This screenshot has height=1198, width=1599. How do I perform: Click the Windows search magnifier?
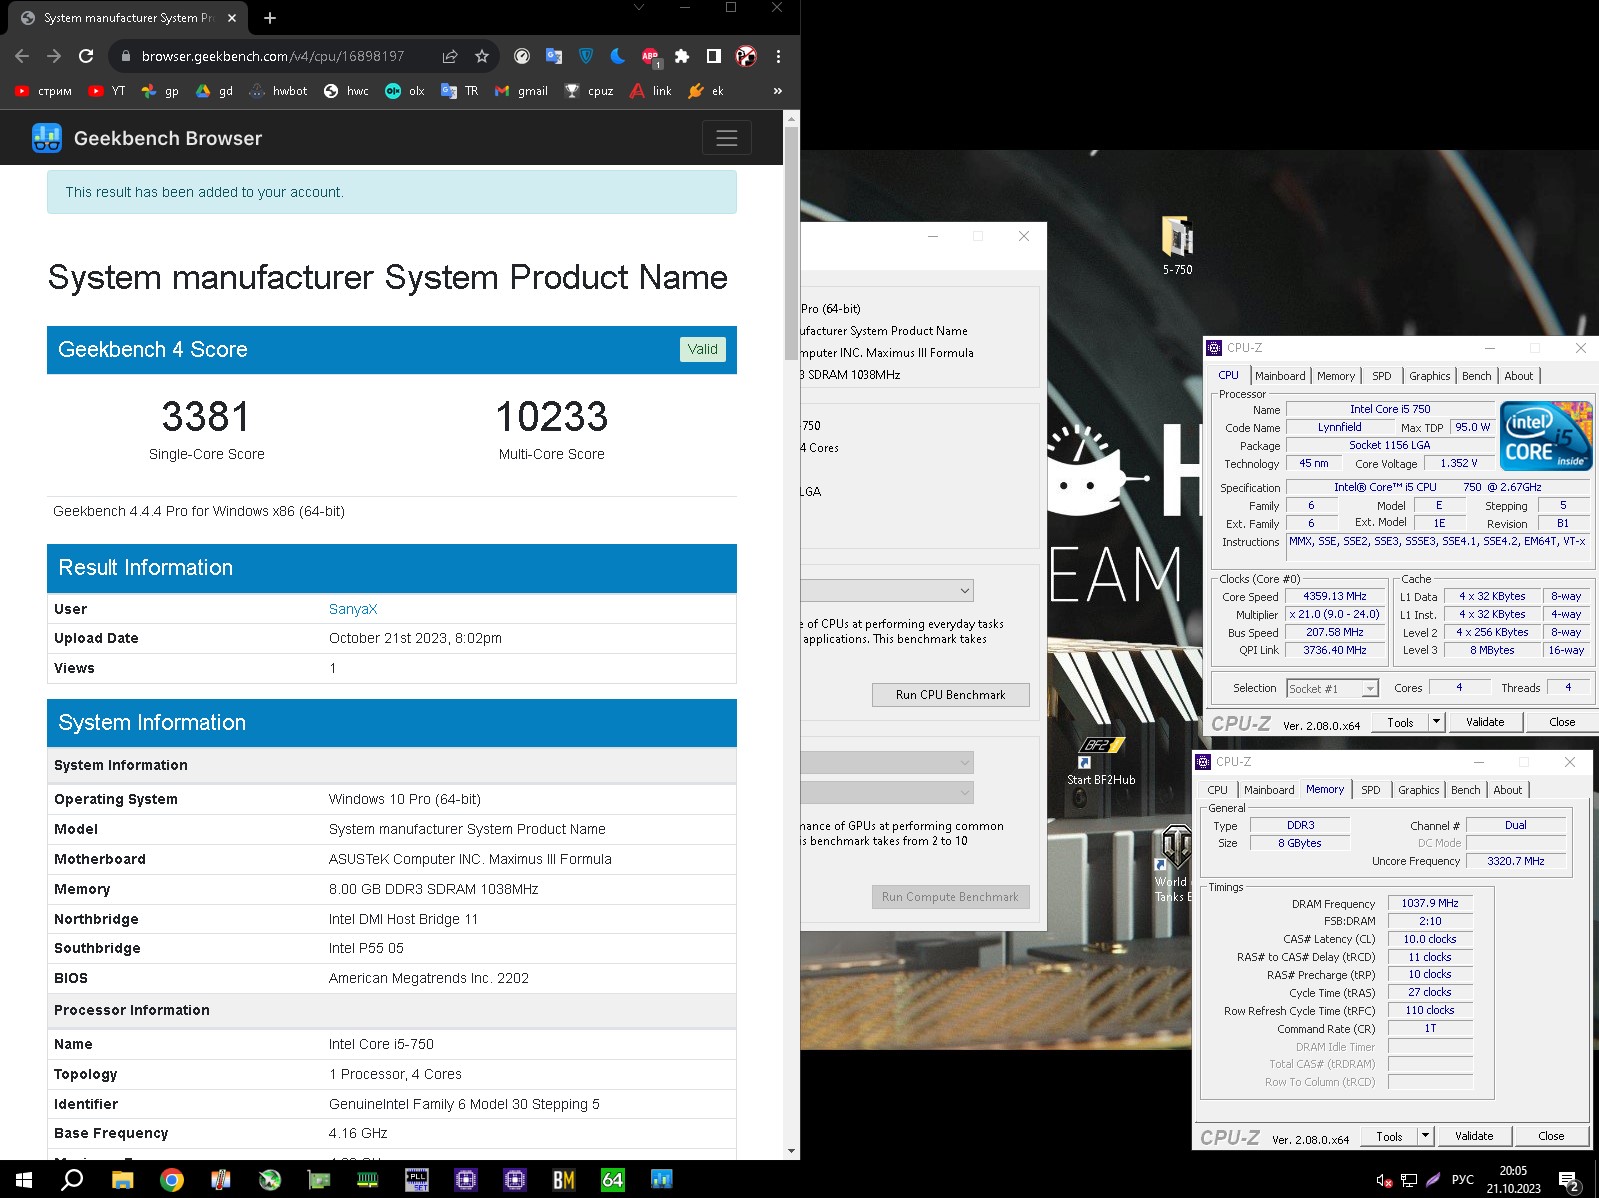72,1180
